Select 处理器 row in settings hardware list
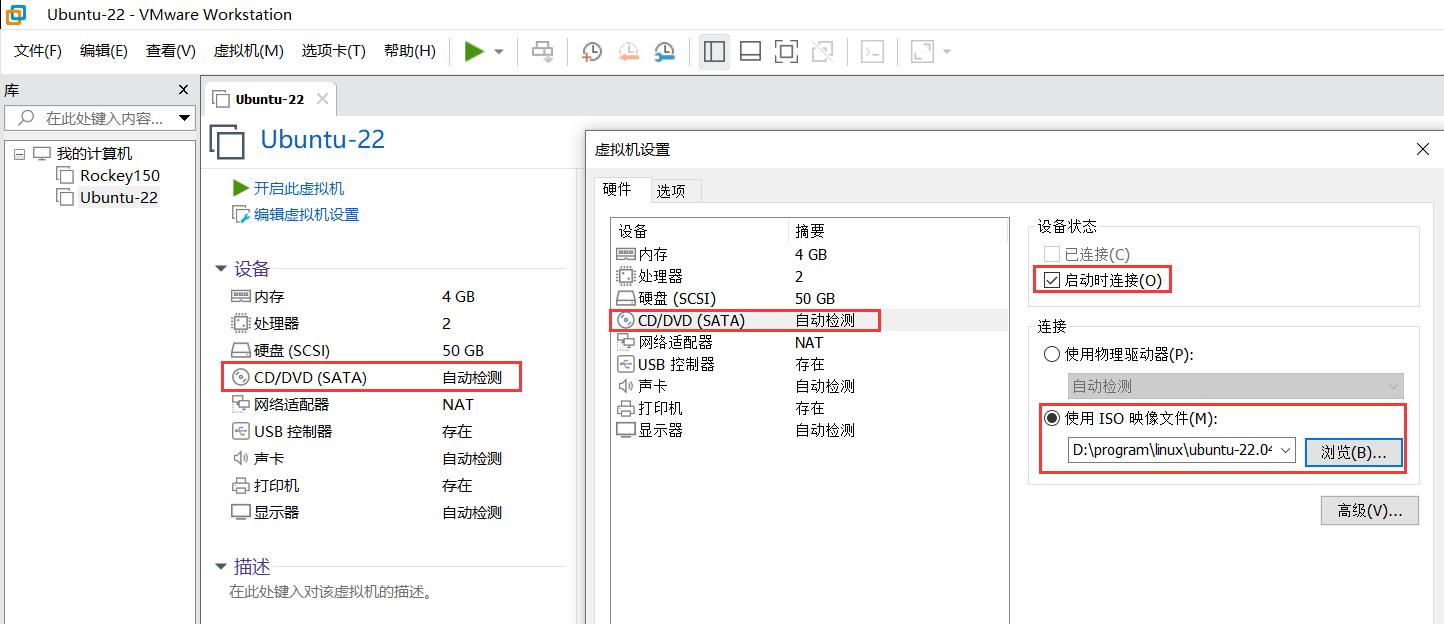Screen dimensions: 1444x624 [x=809, y=276]
